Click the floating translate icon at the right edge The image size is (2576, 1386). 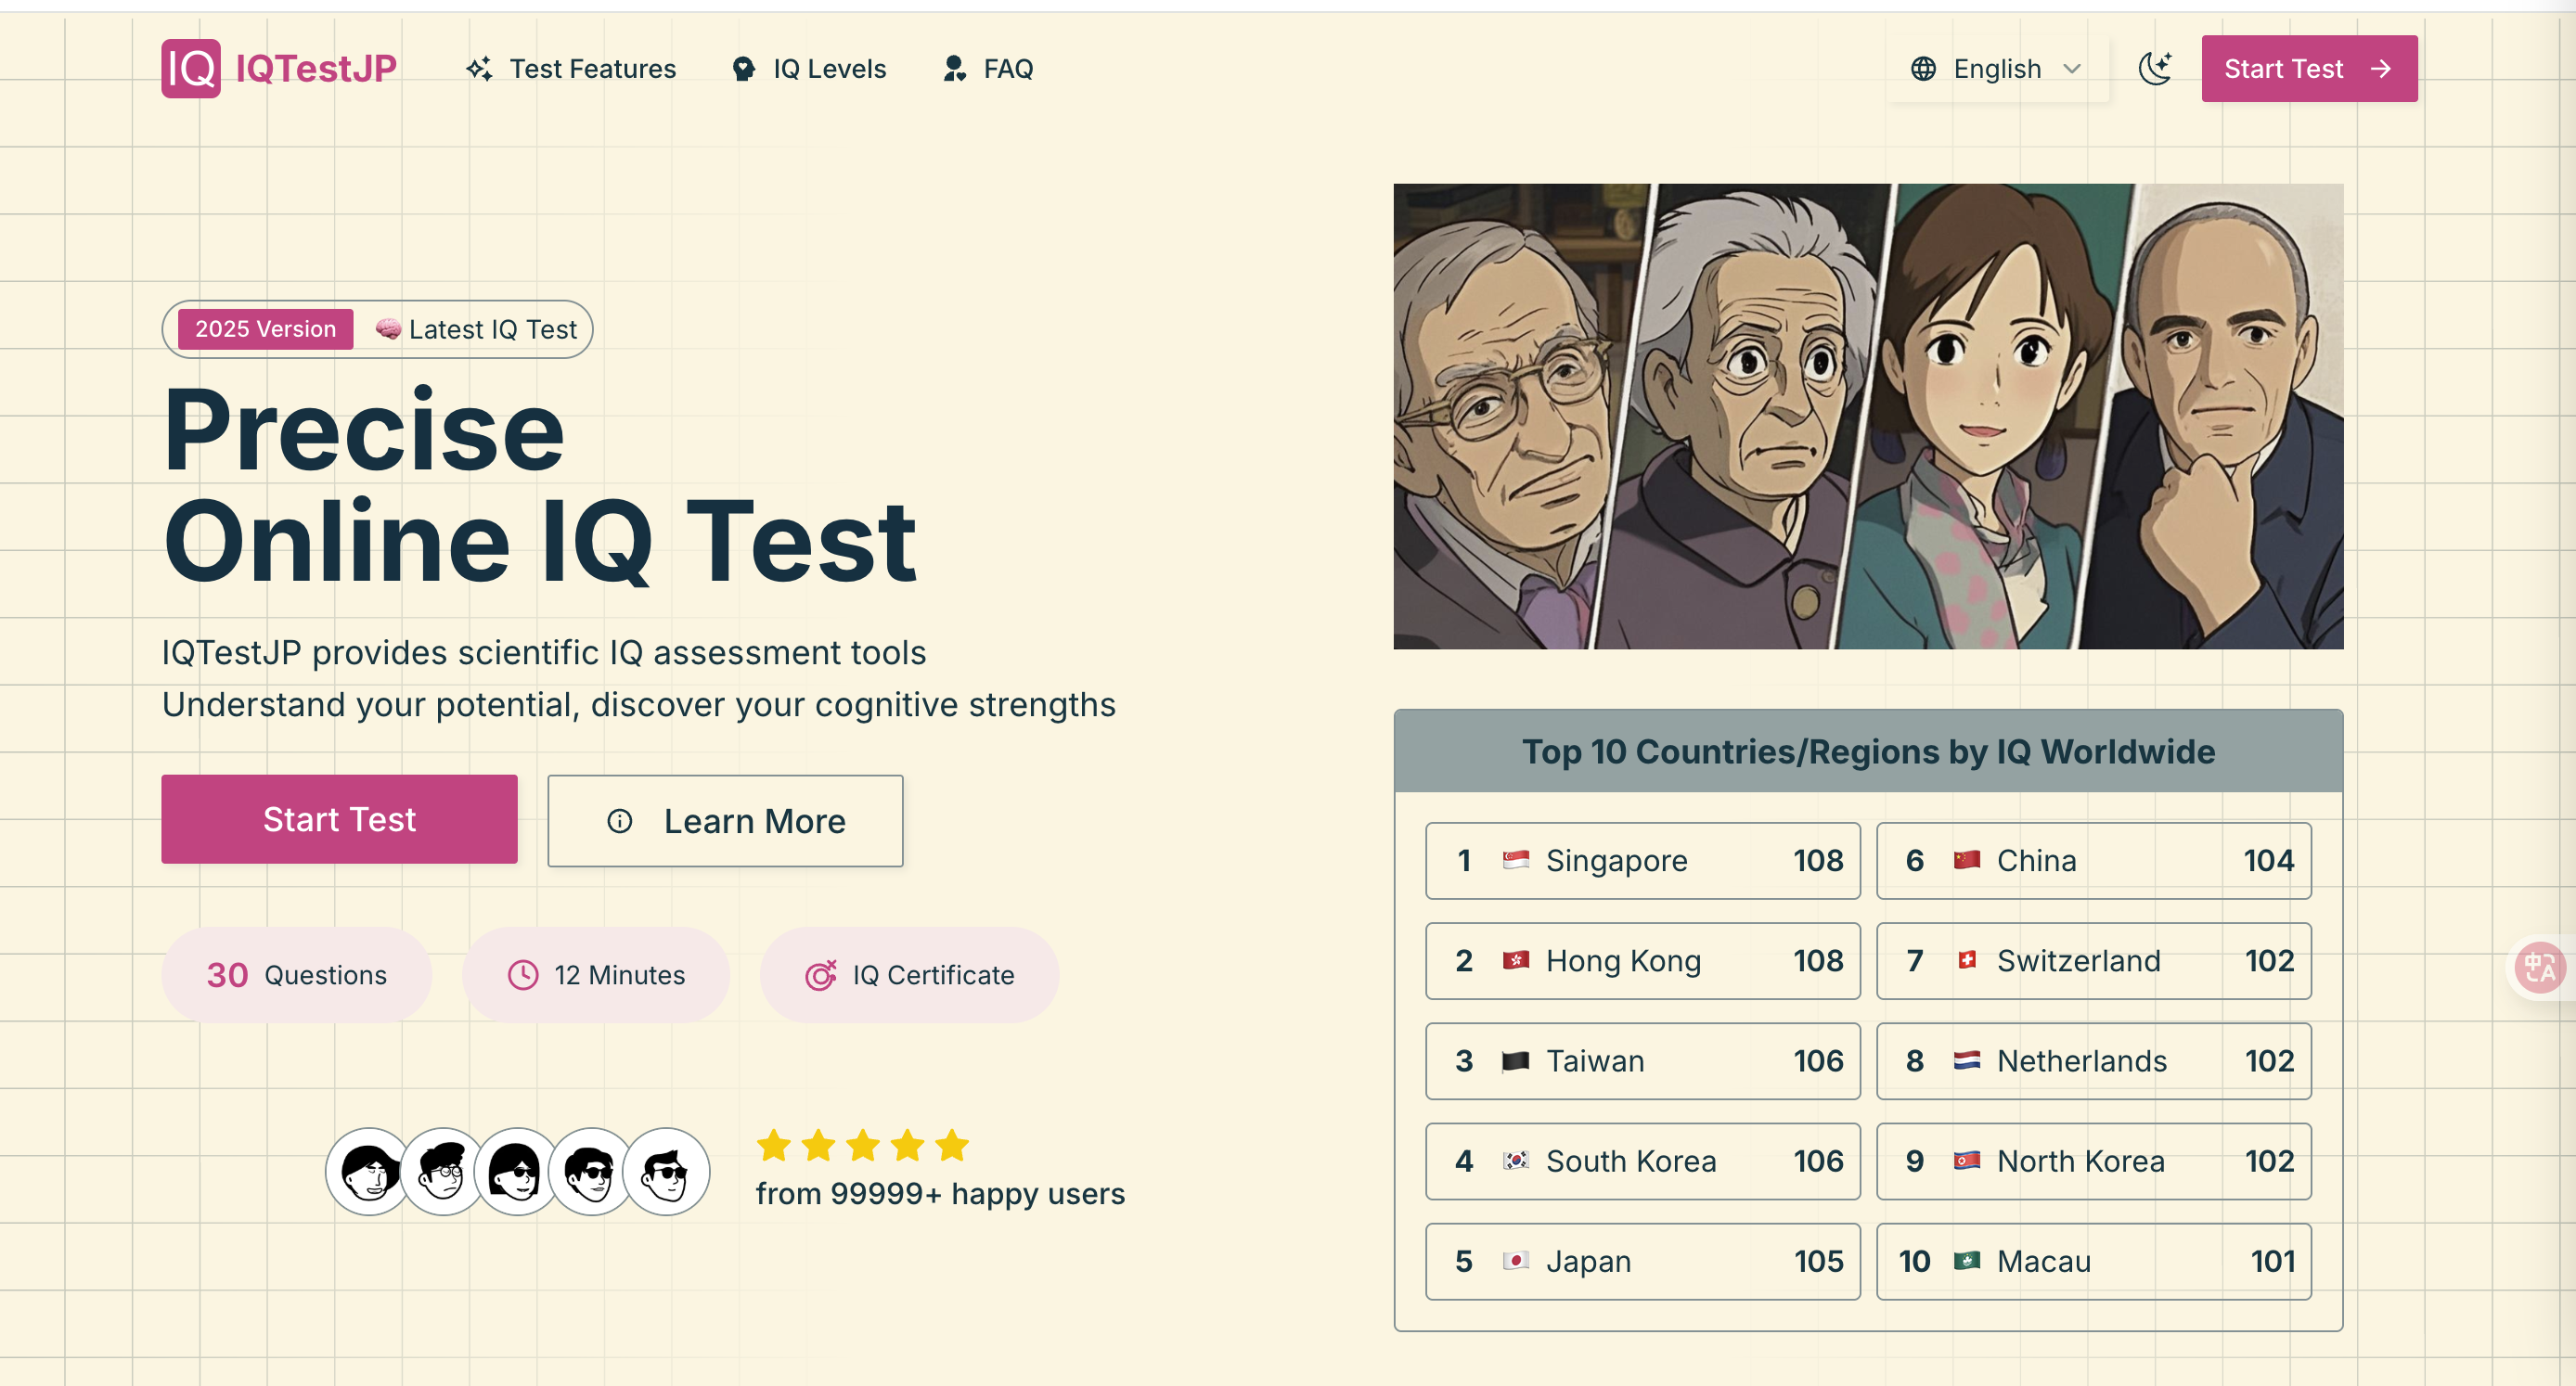pos(2540,968)
